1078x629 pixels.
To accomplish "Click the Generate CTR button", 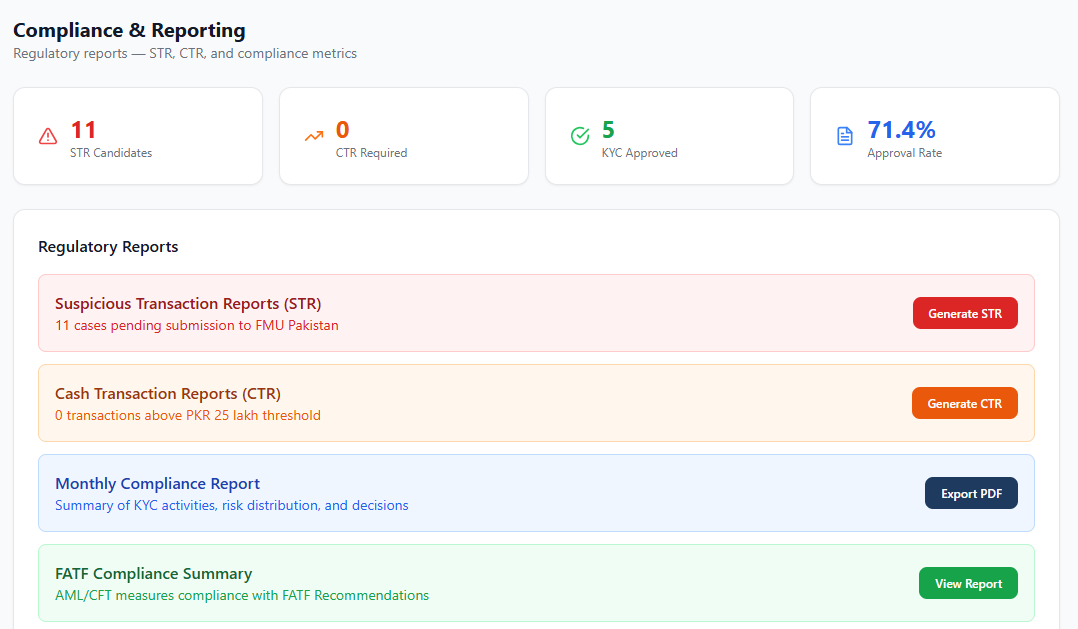I will coord(965,404).
